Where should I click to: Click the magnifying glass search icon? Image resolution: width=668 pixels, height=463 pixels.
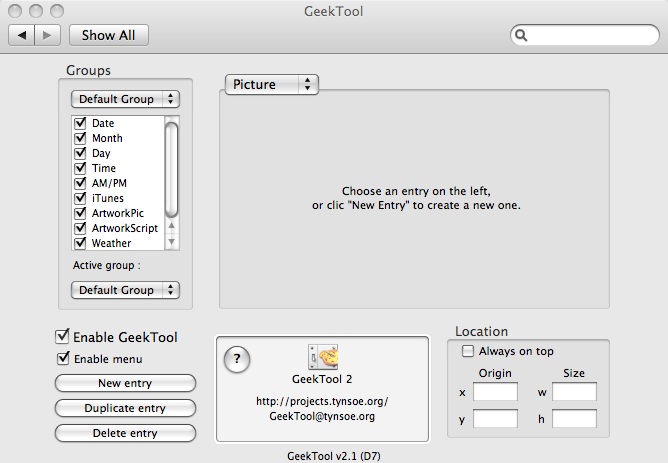pos(521,35)
